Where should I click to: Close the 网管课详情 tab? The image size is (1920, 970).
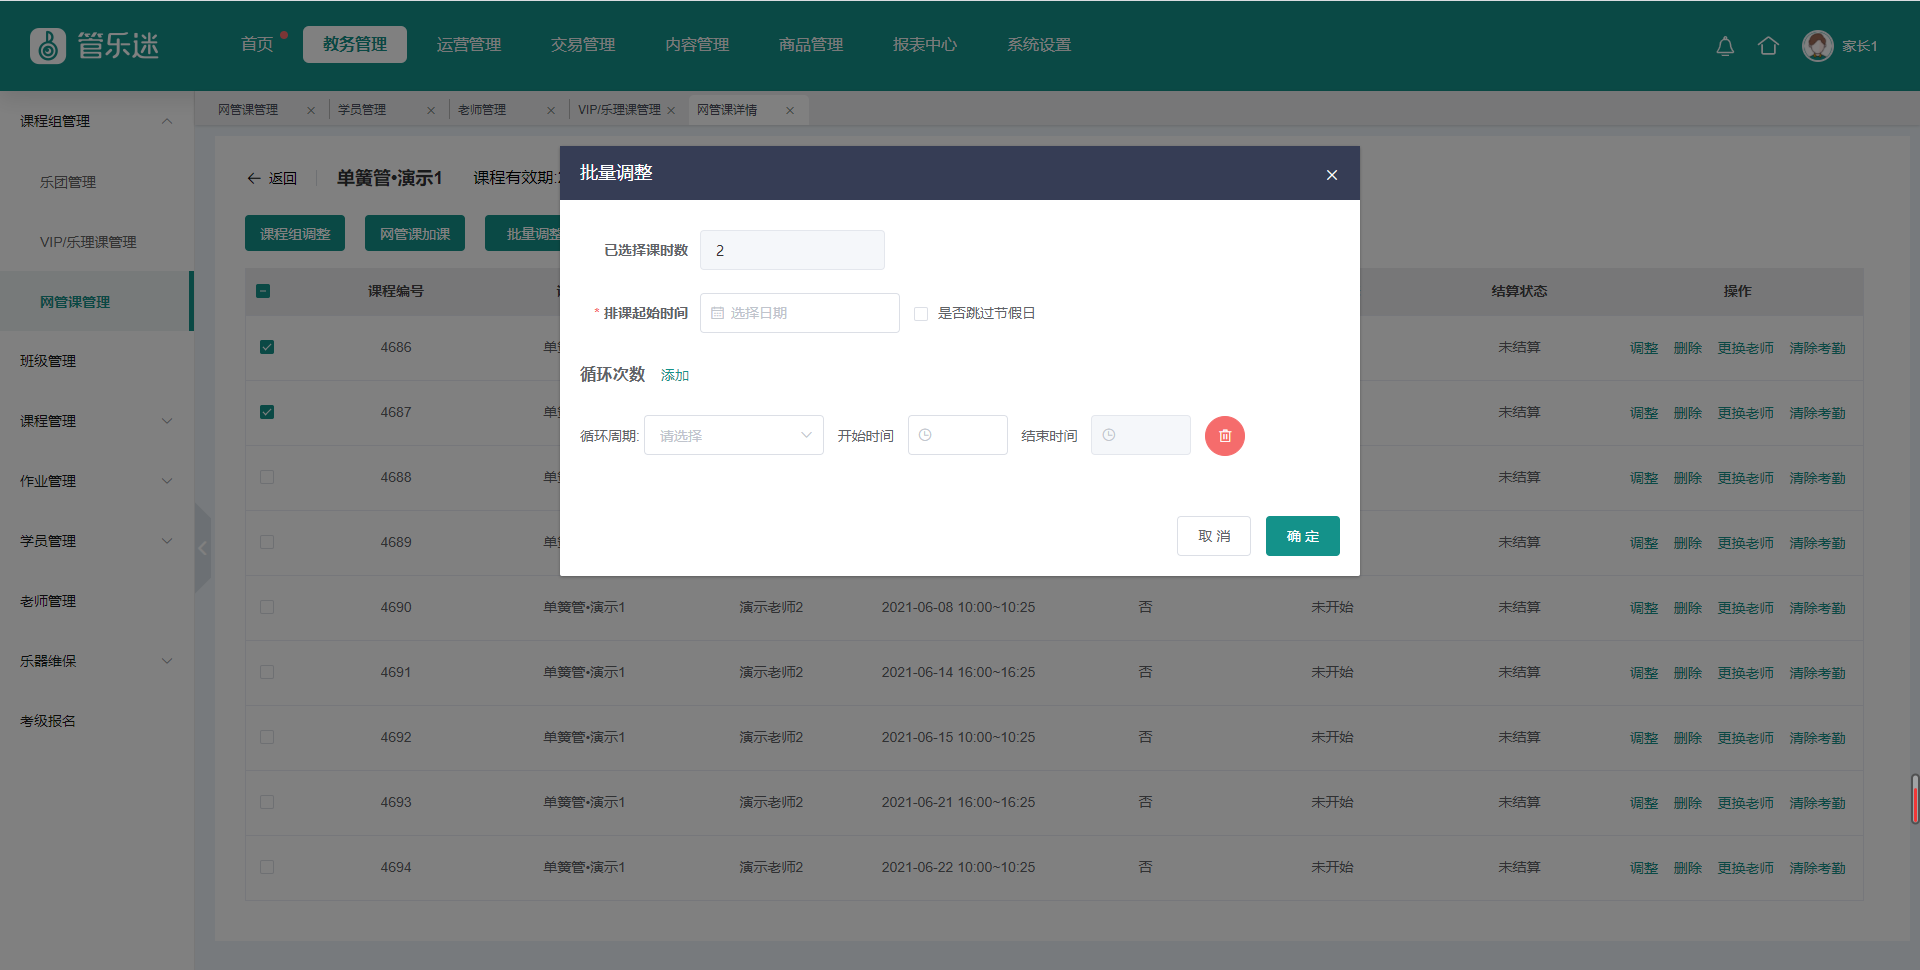(x=790, y=110)
